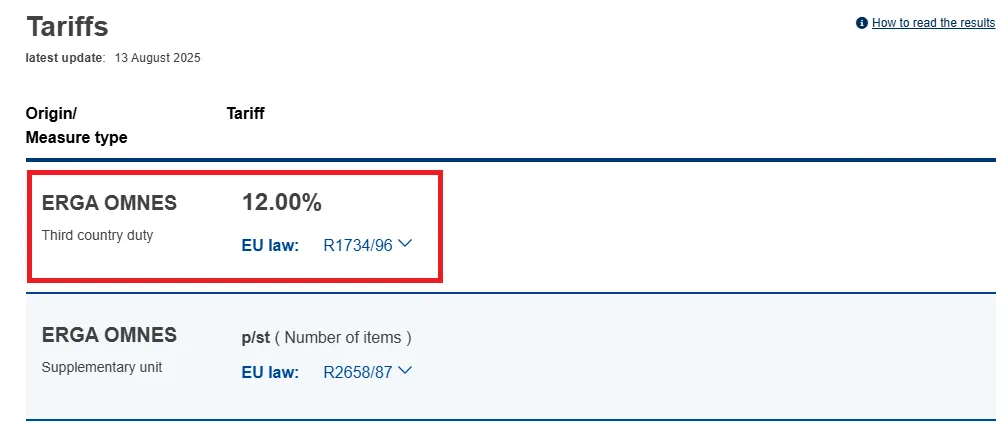Click the Tariffs page heading
Image resolution: width=1005 pixels, height=428 pixels.
67,26
